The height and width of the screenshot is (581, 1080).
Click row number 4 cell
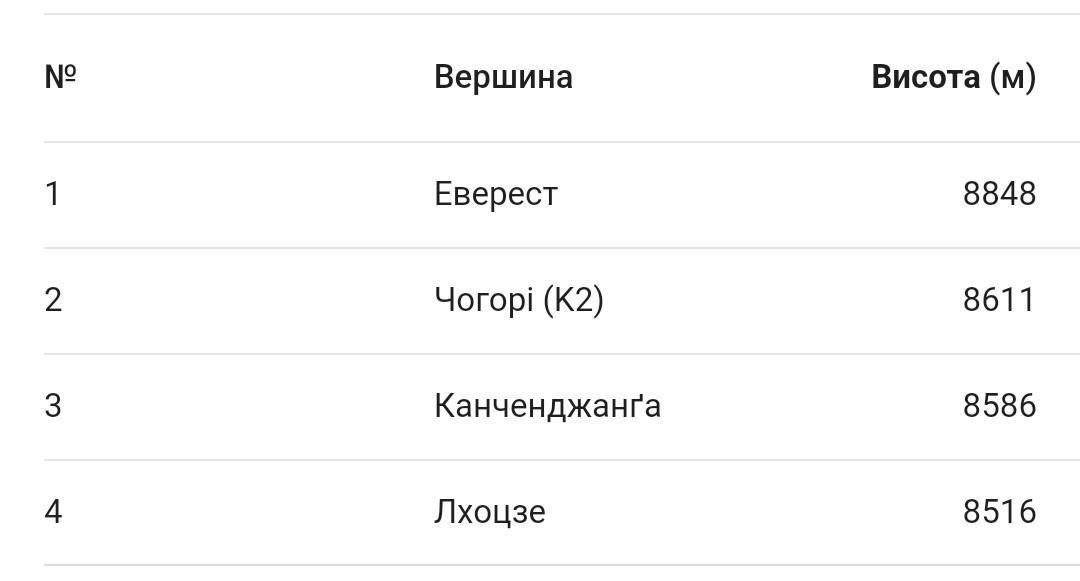[53, 511]
